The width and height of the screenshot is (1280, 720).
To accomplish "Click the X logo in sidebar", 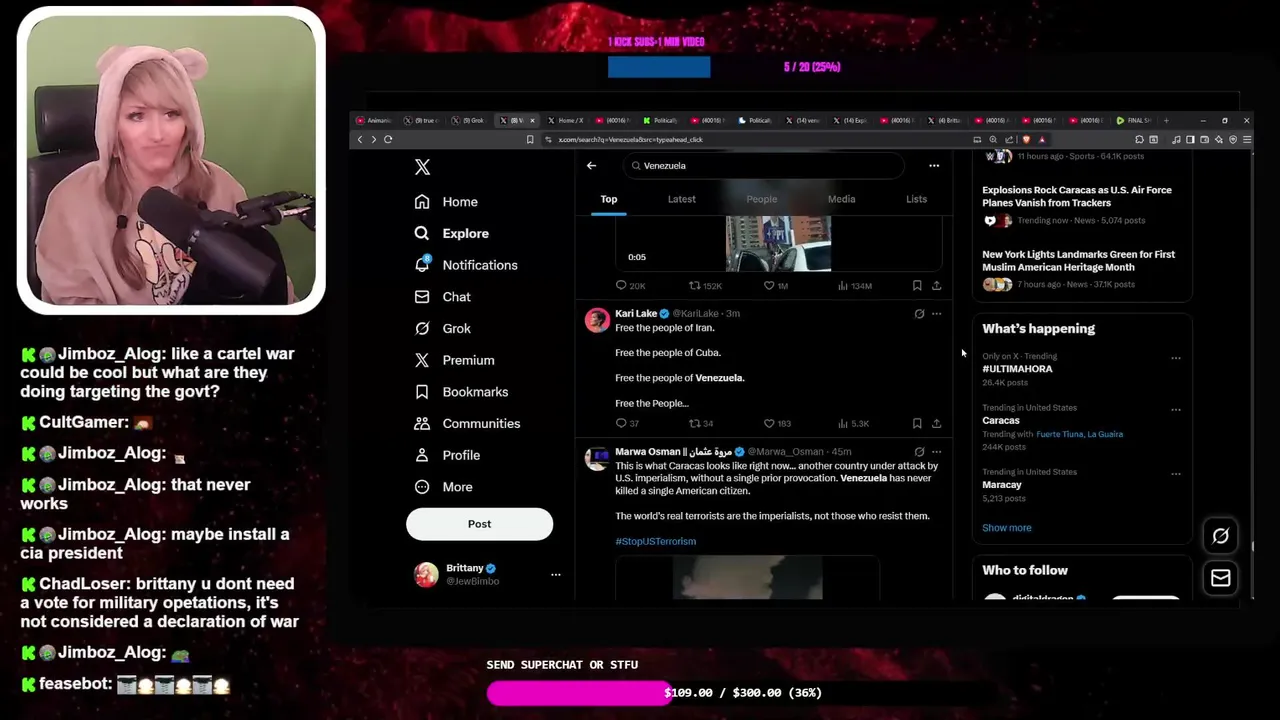I will 422,167.
